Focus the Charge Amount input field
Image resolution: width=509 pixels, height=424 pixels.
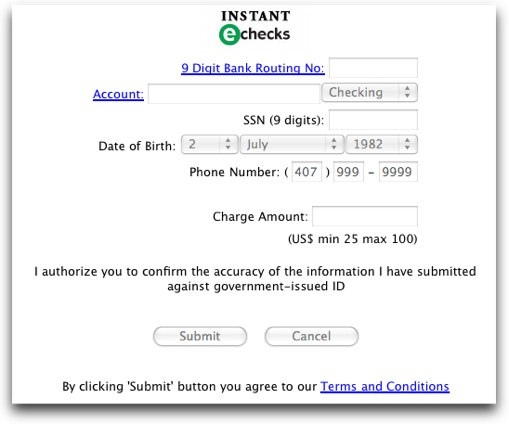365,216
